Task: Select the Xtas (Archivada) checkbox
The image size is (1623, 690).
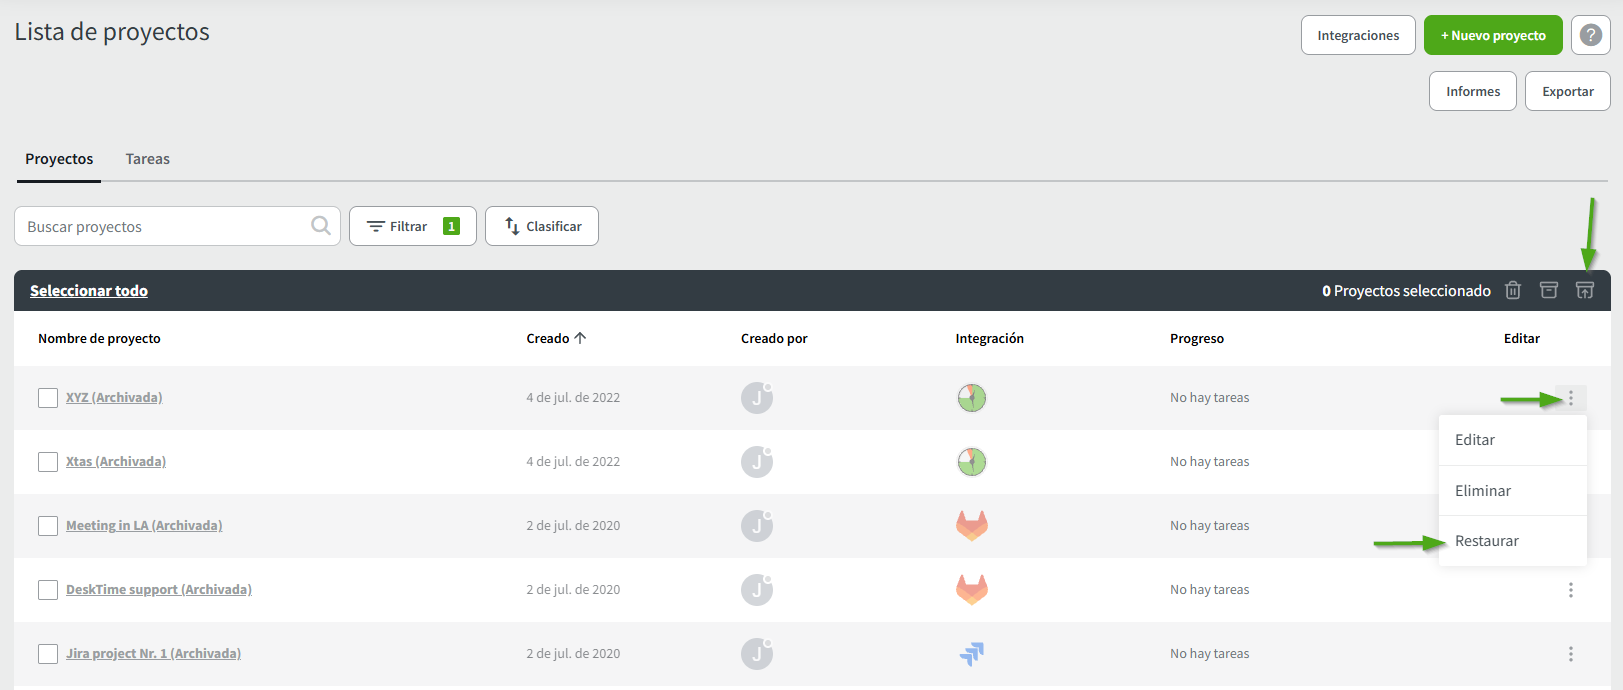Action: pos(48,462)
